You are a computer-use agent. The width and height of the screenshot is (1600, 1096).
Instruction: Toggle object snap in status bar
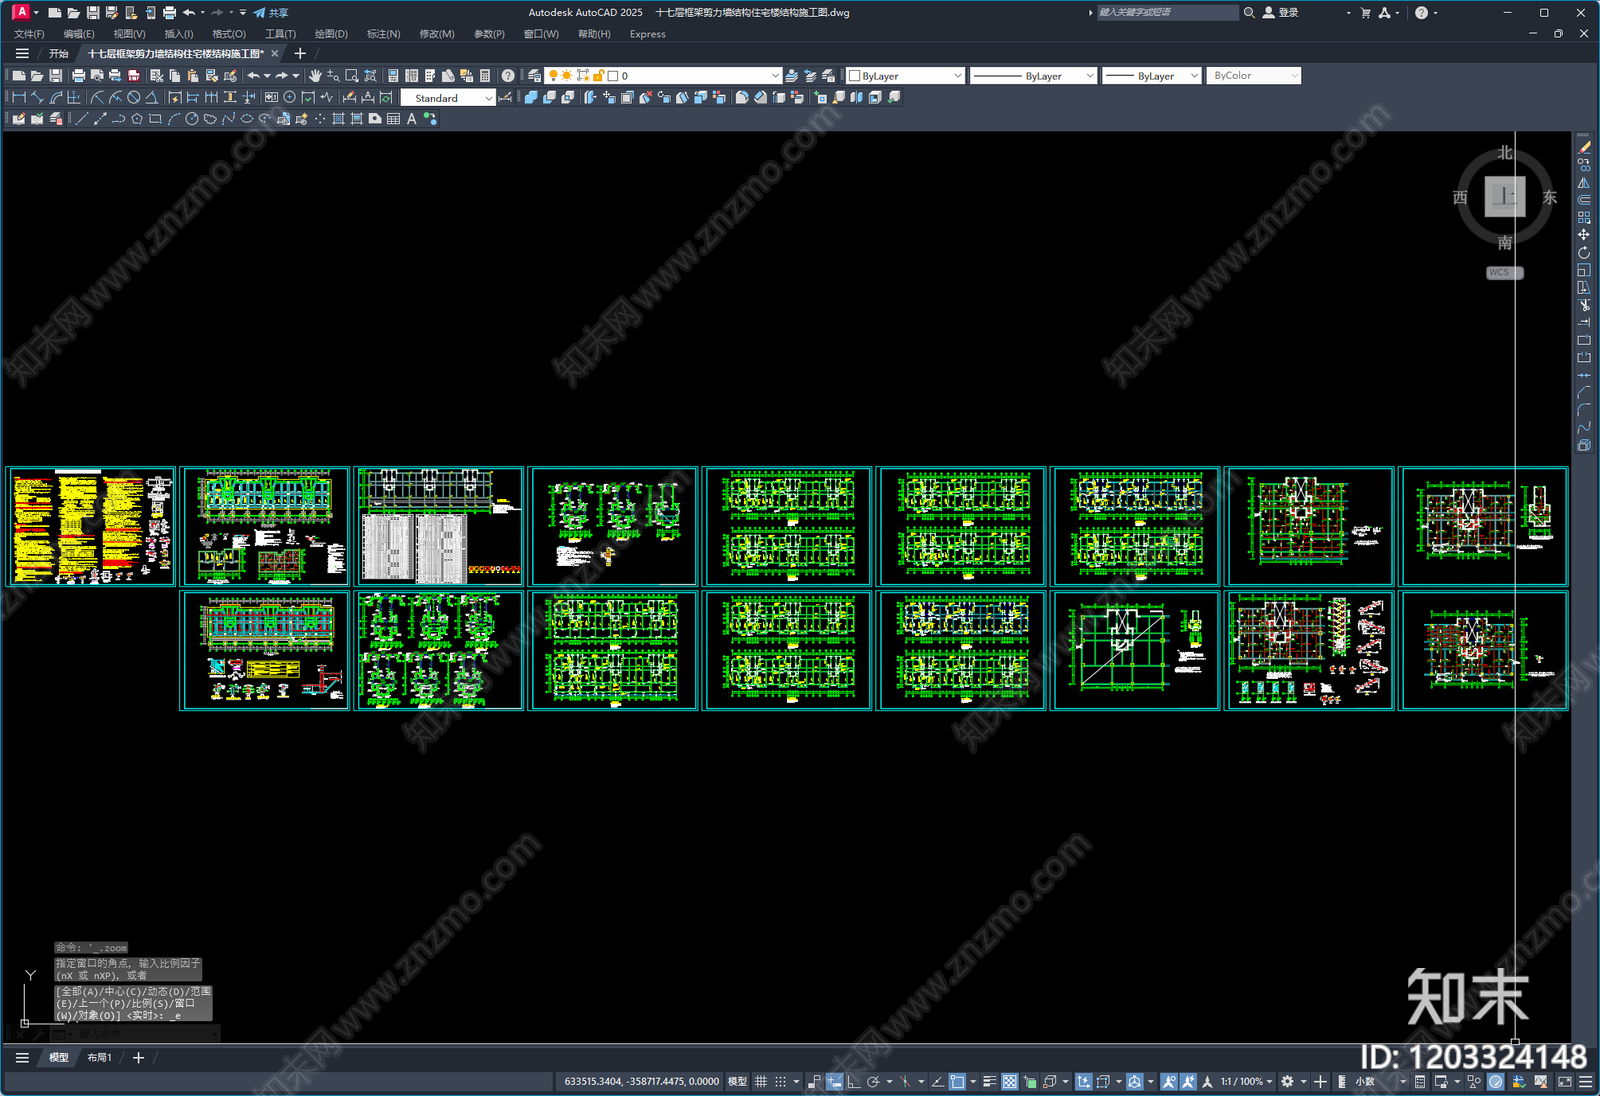click(x=958, y=1081)
